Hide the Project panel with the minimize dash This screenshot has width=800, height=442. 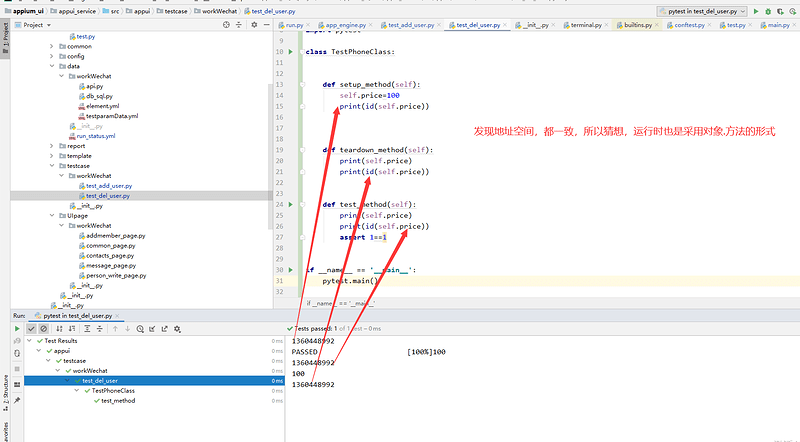click(266, 24)
